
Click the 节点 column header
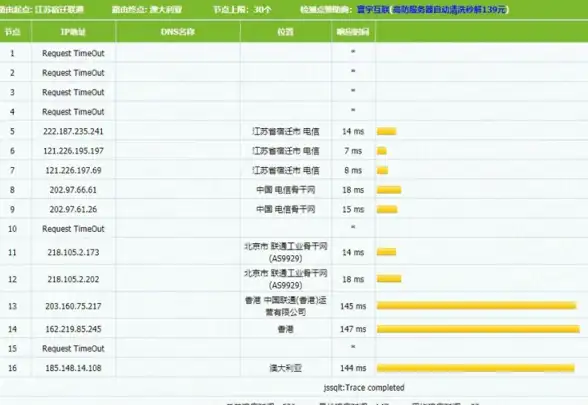point(12,32)
